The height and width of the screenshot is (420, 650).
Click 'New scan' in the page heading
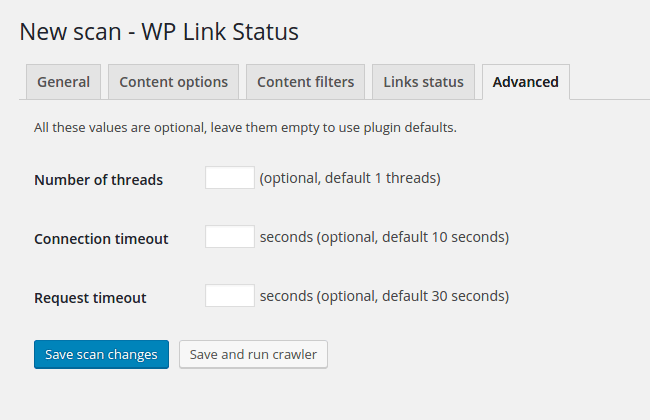pos(70,32)
